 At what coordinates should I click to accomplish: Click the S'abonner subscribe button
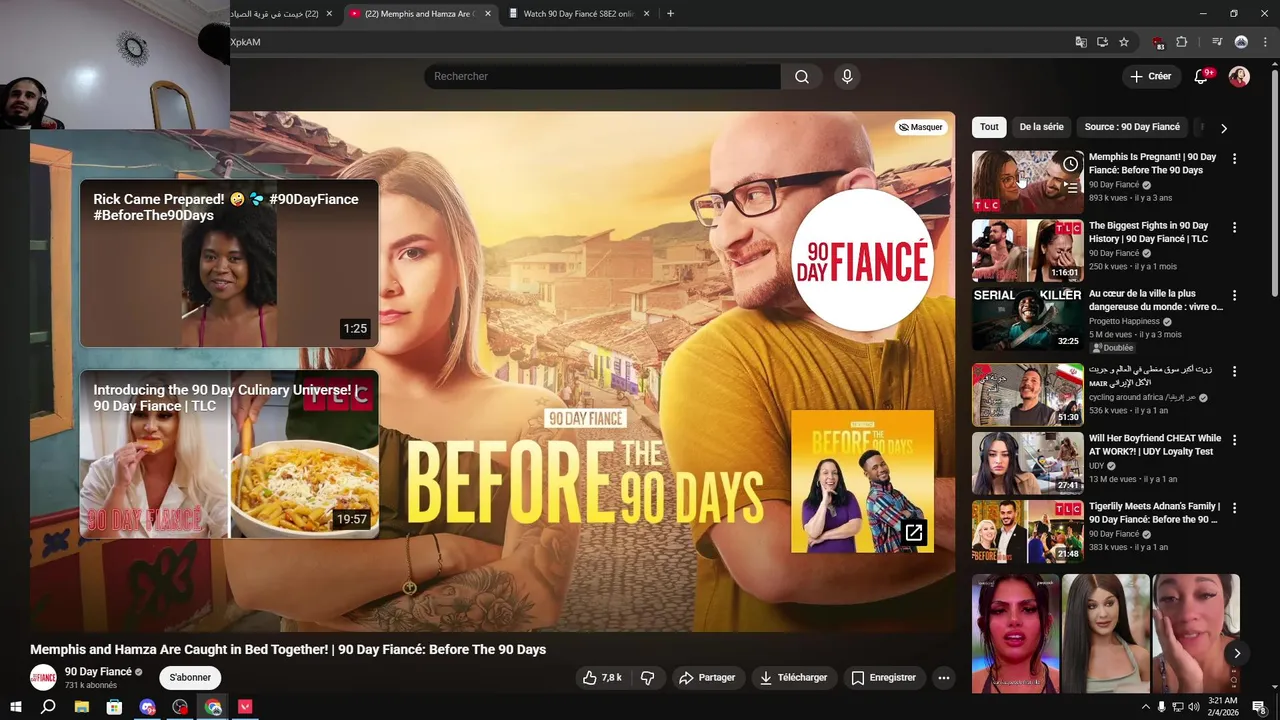pos(190,678)
